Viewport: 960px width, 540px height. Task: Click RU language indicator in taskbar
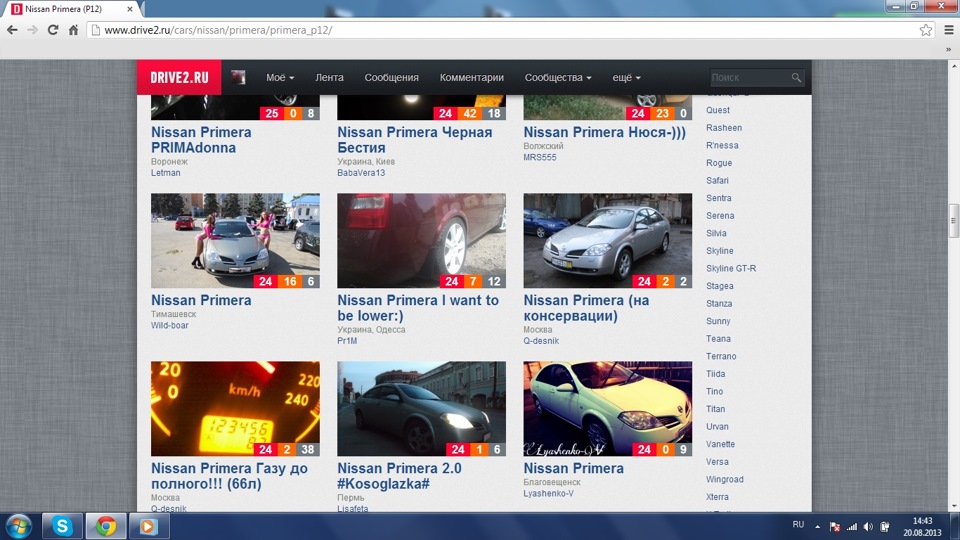798,525
